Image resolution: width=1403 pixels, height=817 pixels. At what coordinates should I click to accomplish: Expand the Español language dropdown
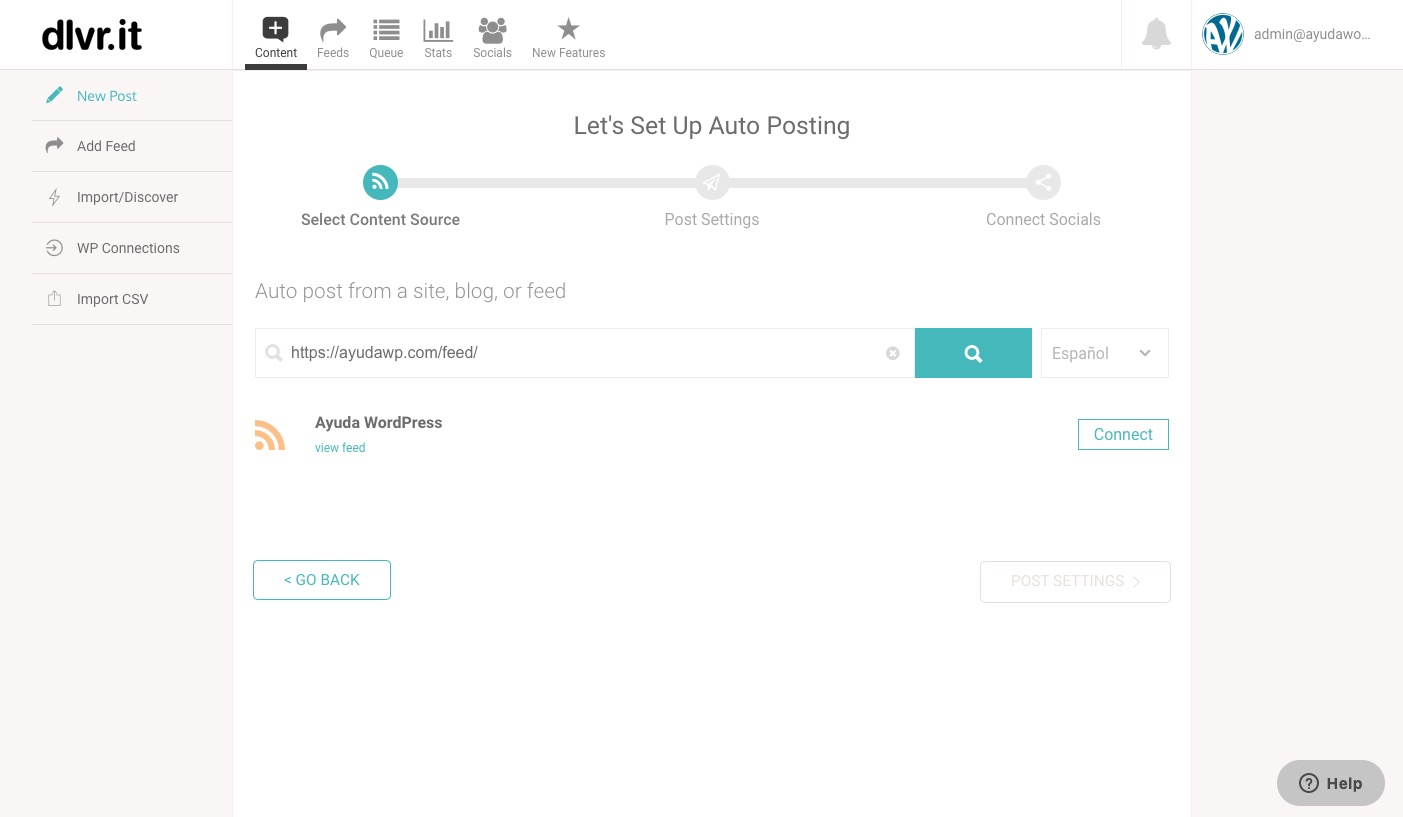click(1104, 353)
